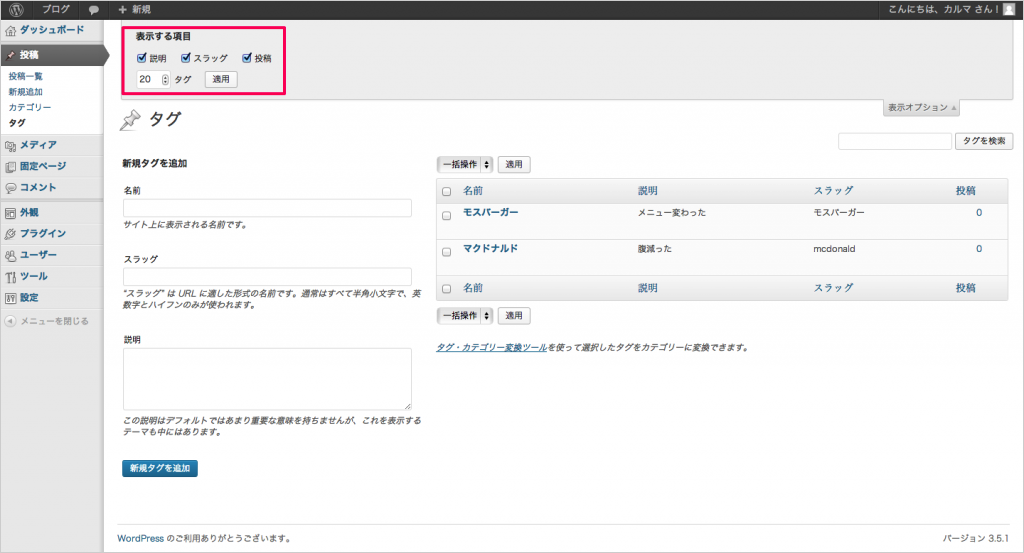Click the WordPress logo icon
Screen dimensions: 1024x553
click(16, 9)
